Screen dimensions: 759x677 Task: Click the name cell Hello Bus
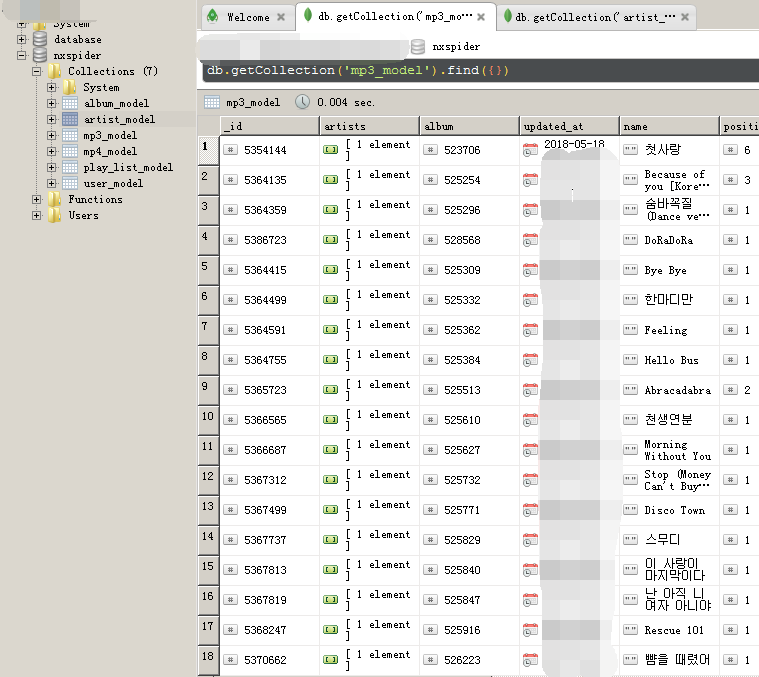(x=671, y=360)
